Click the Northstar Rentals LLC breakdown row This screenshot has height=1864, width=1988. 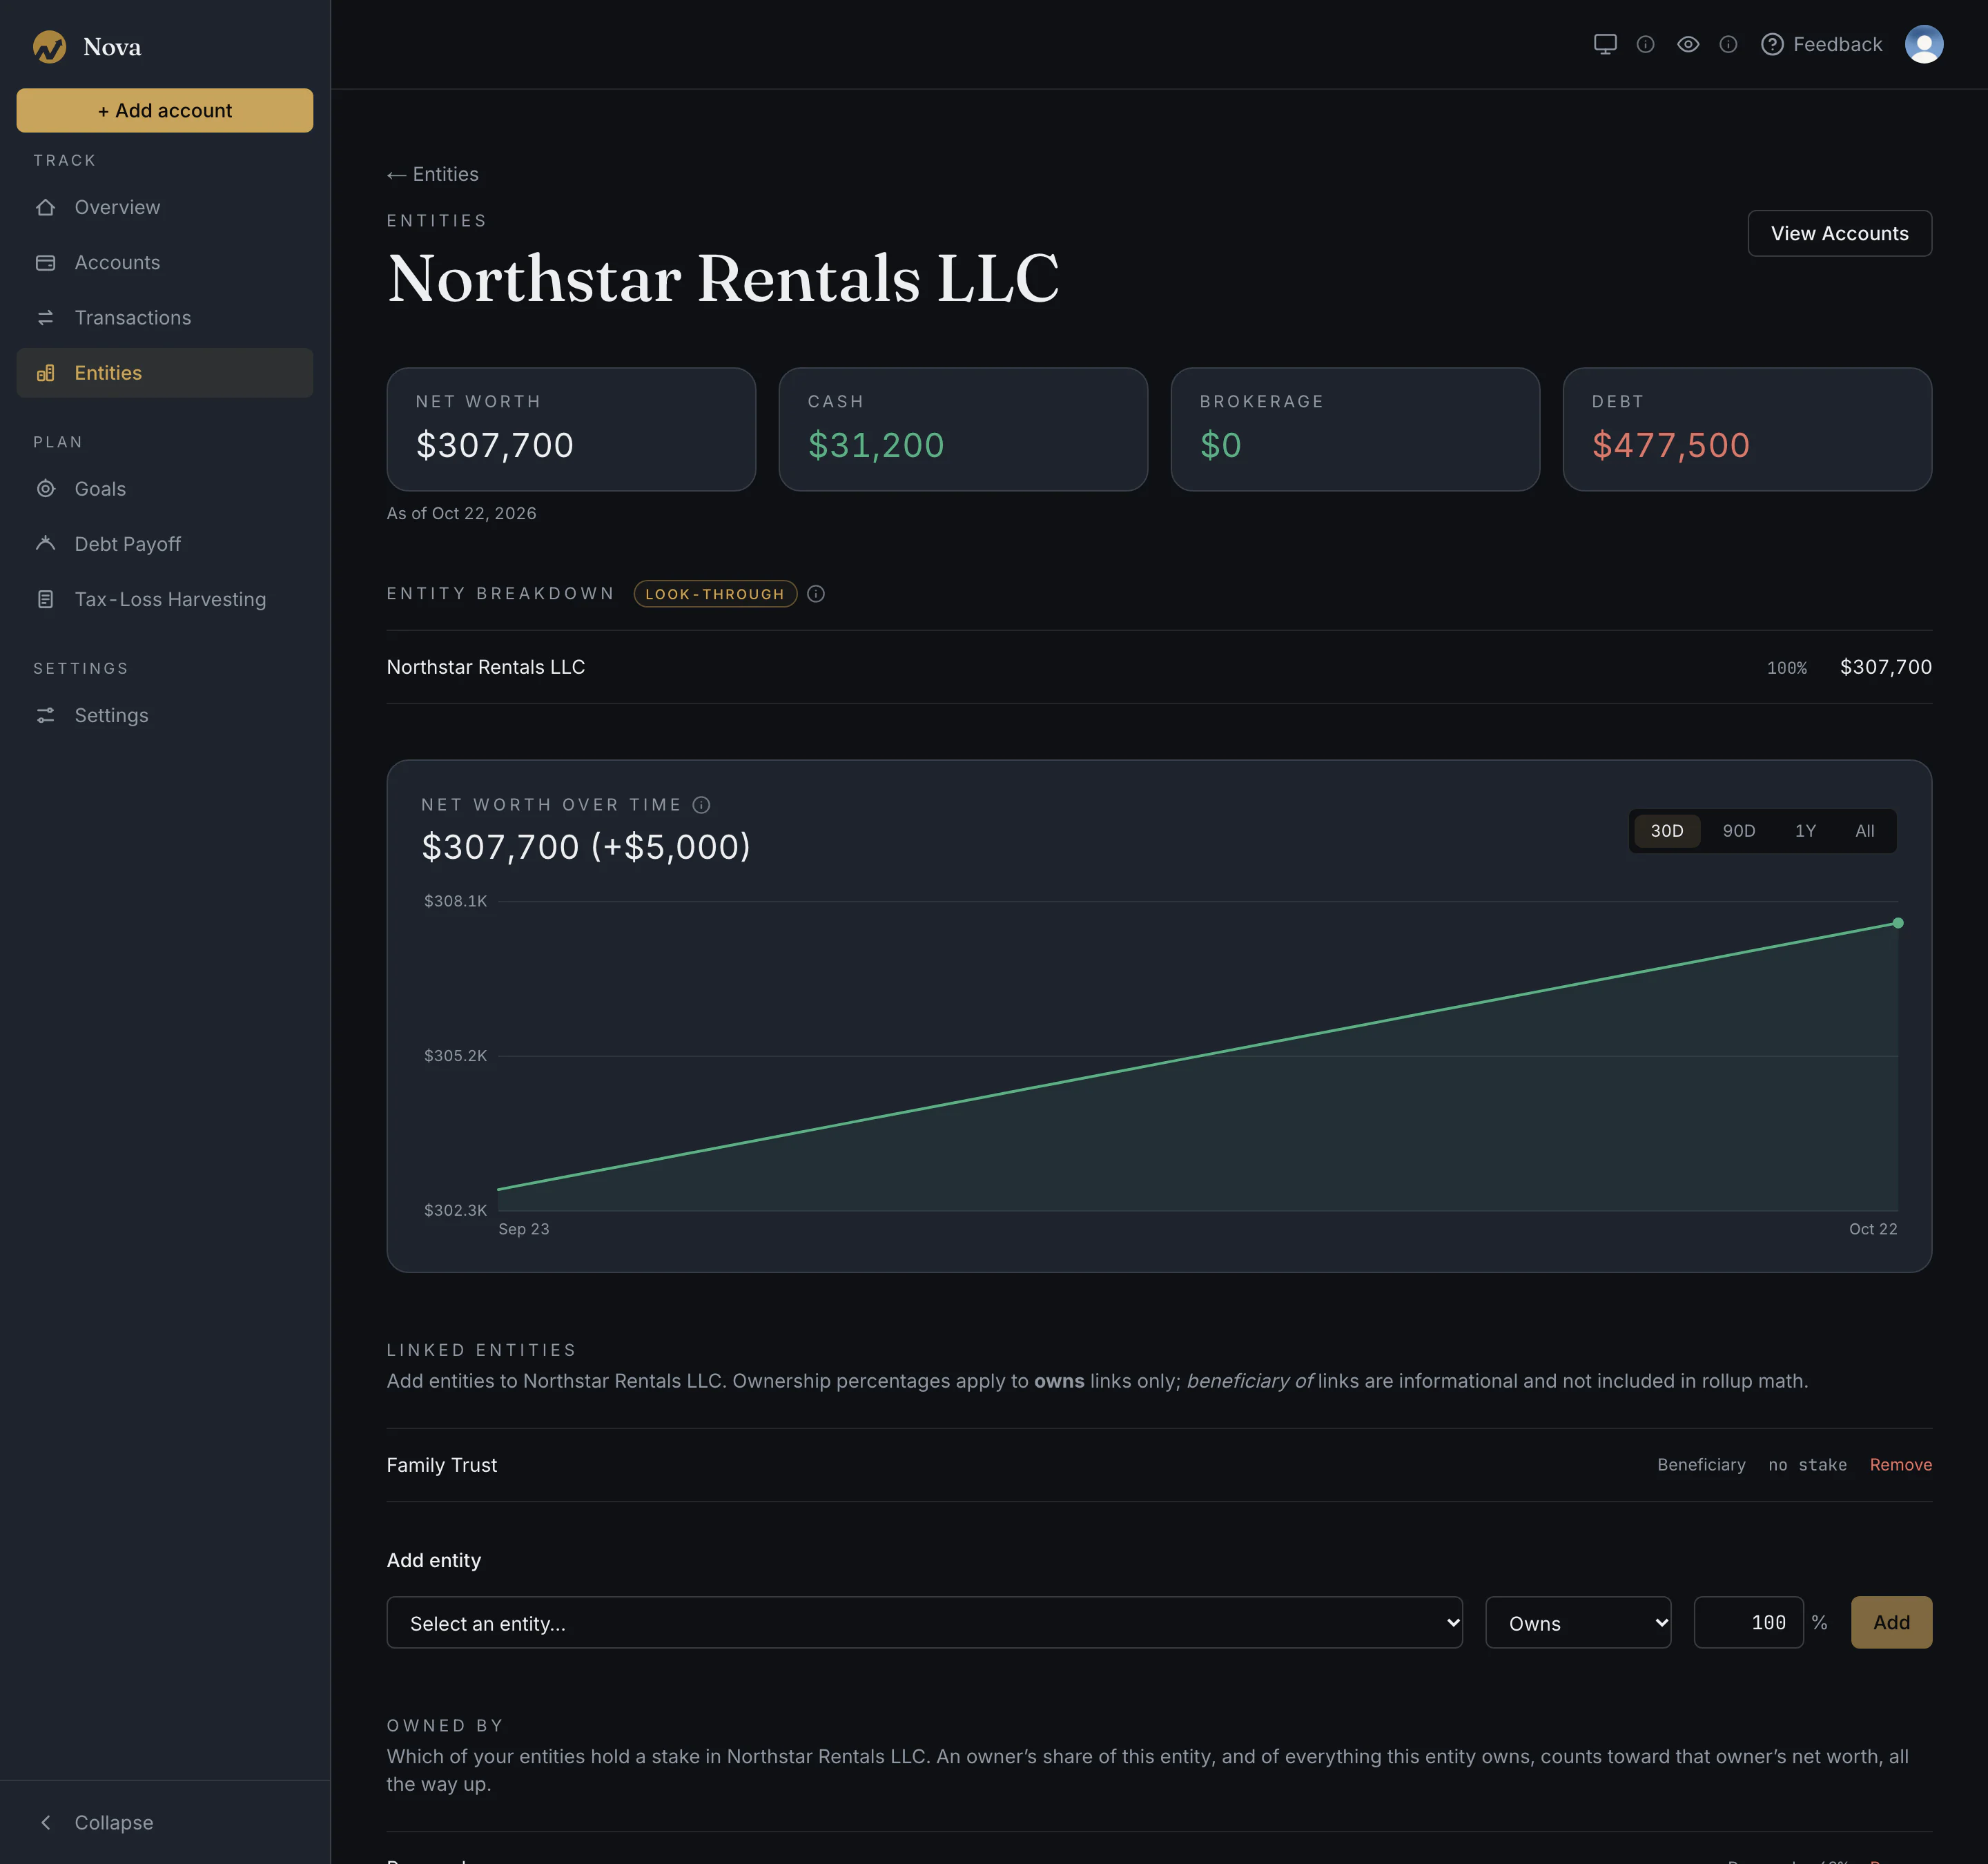point(1159,667)
